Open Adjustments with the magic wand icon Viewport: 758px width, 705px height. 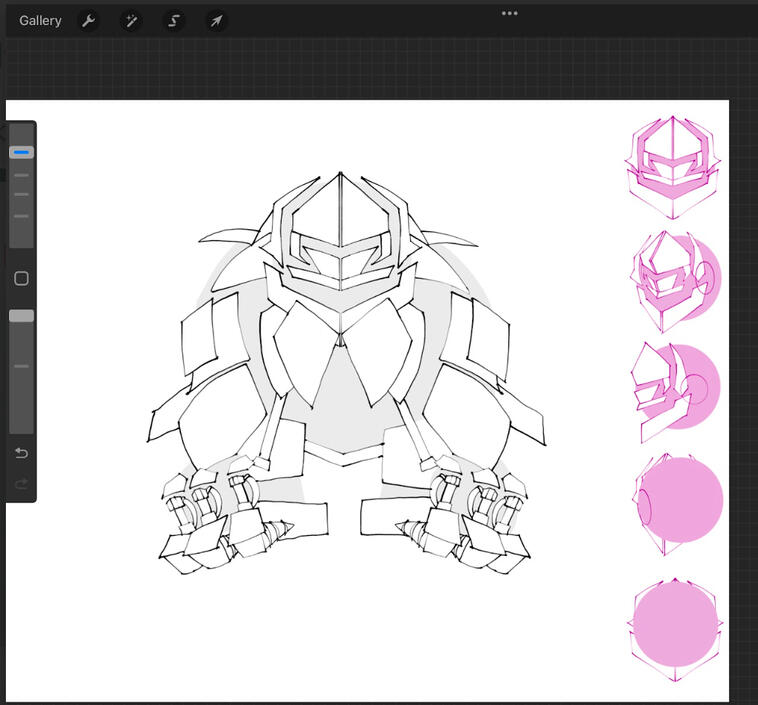(x=131, y=21)
